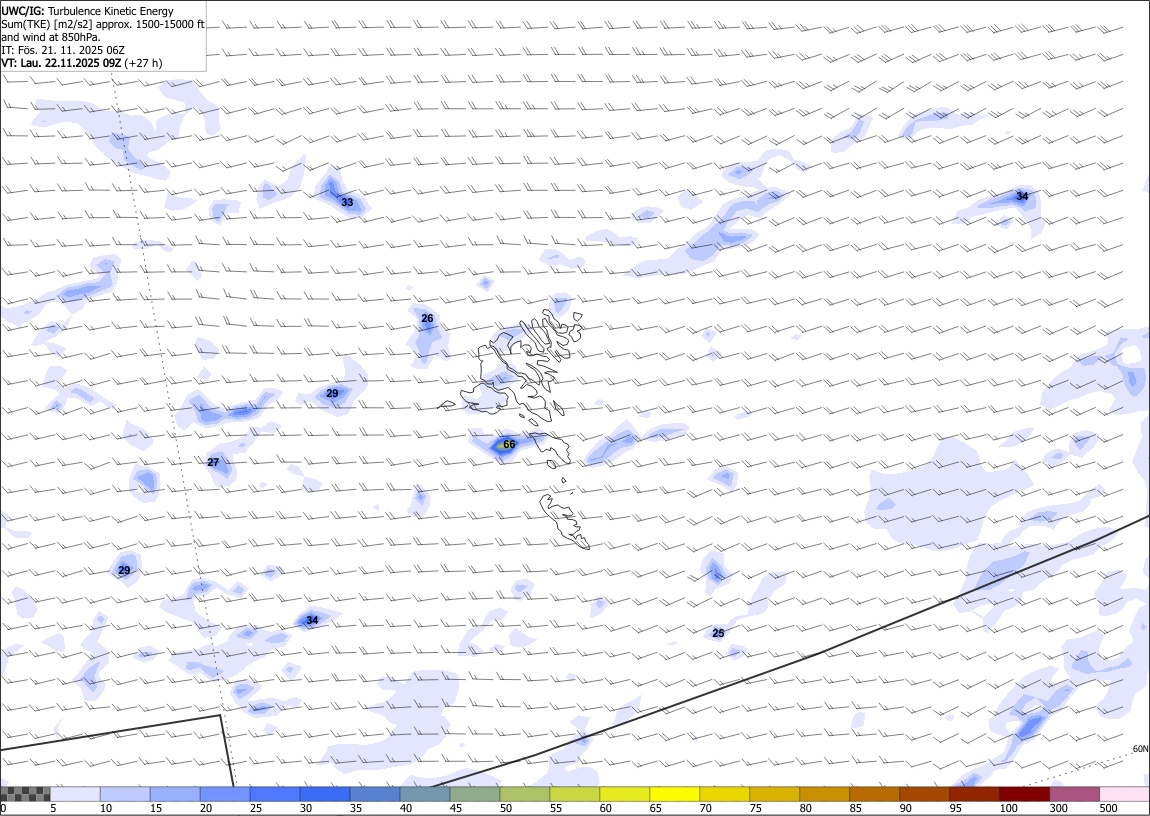This screenshot has height=816, width=1150.
Task: Click the legend scale label 75
Action: click(x=755, y=809)
